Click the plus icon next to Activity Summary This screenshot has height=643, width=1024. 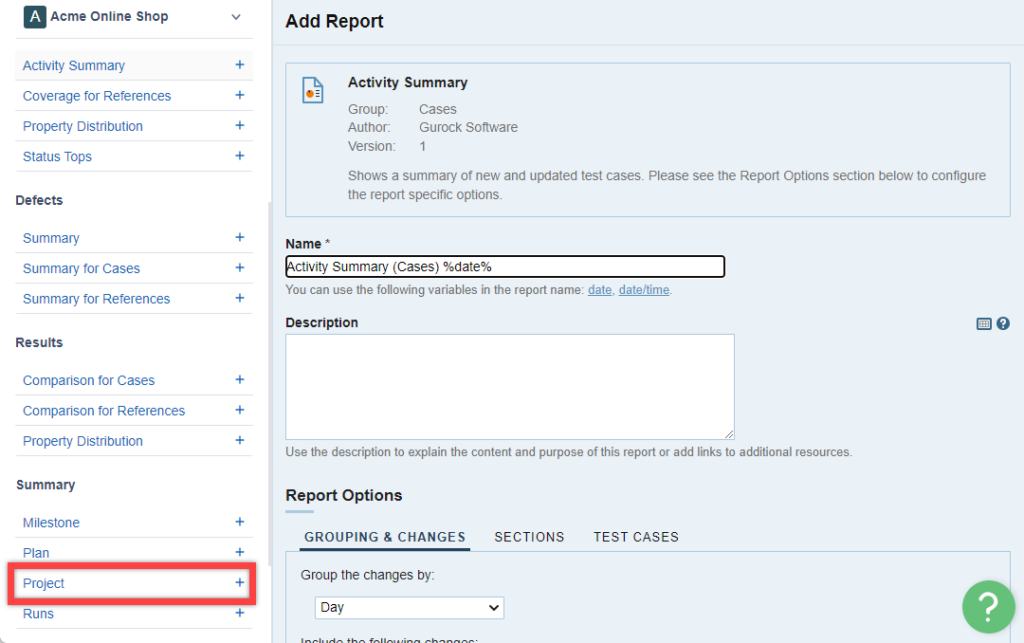pyautogui.click(x=239, y=65)
